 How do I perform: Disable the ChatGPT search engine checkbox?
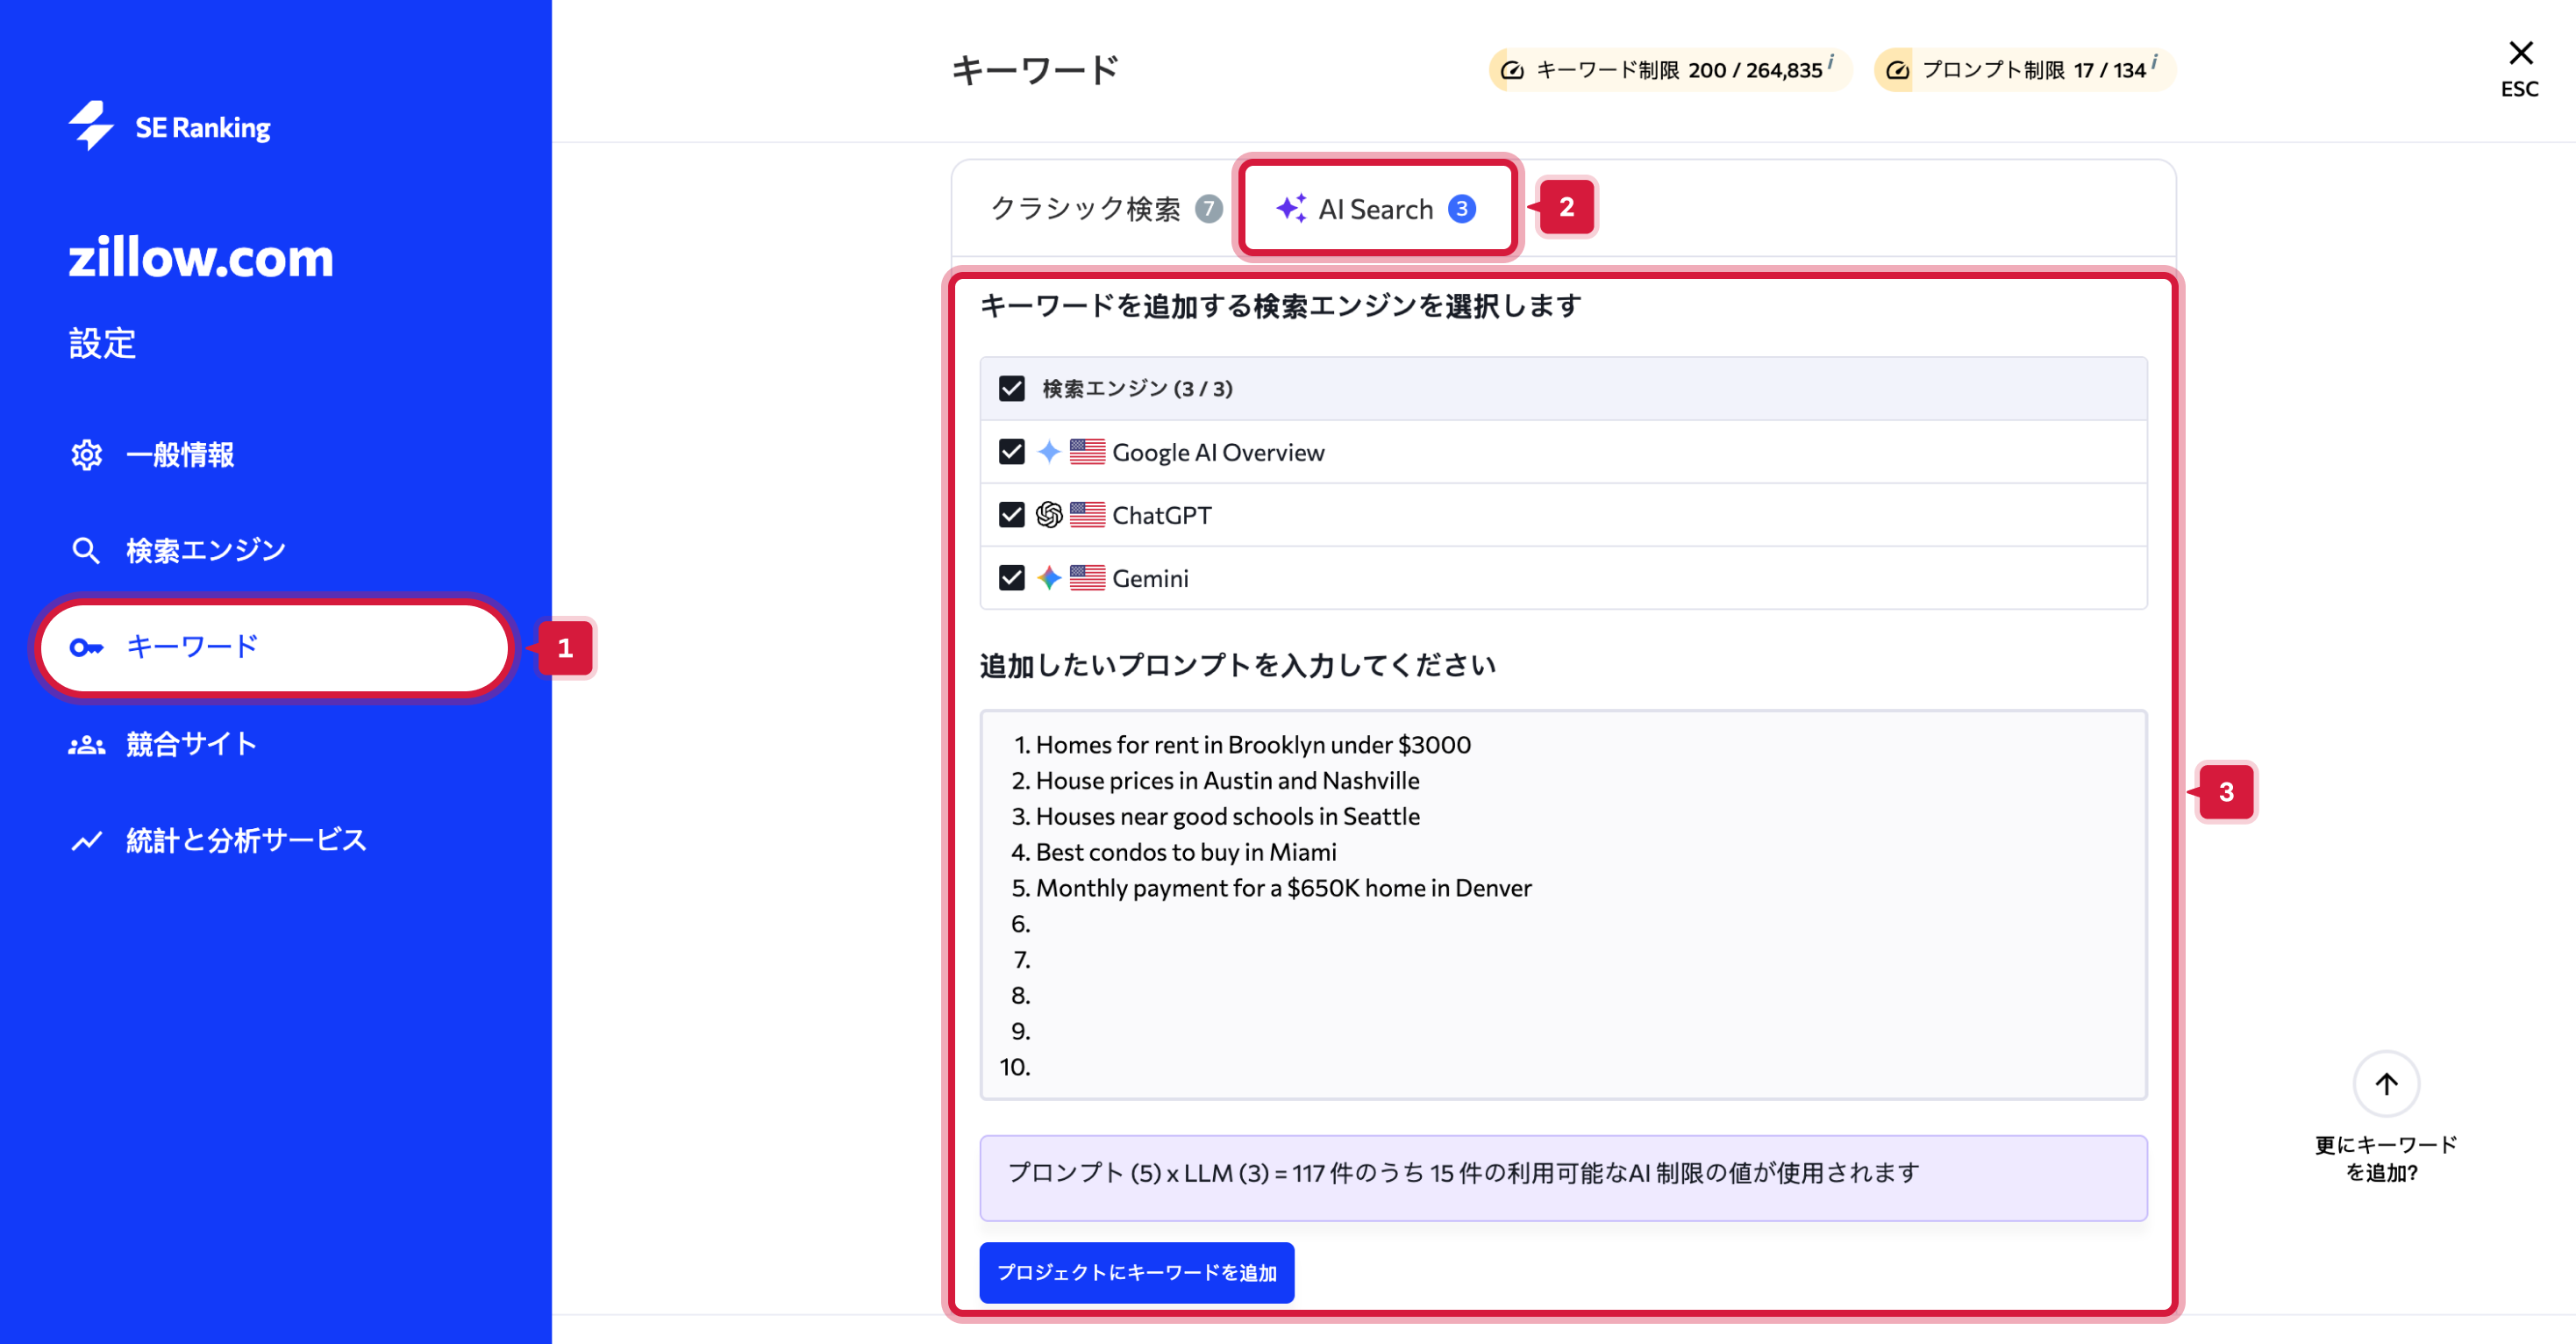tap(1012, 515)
